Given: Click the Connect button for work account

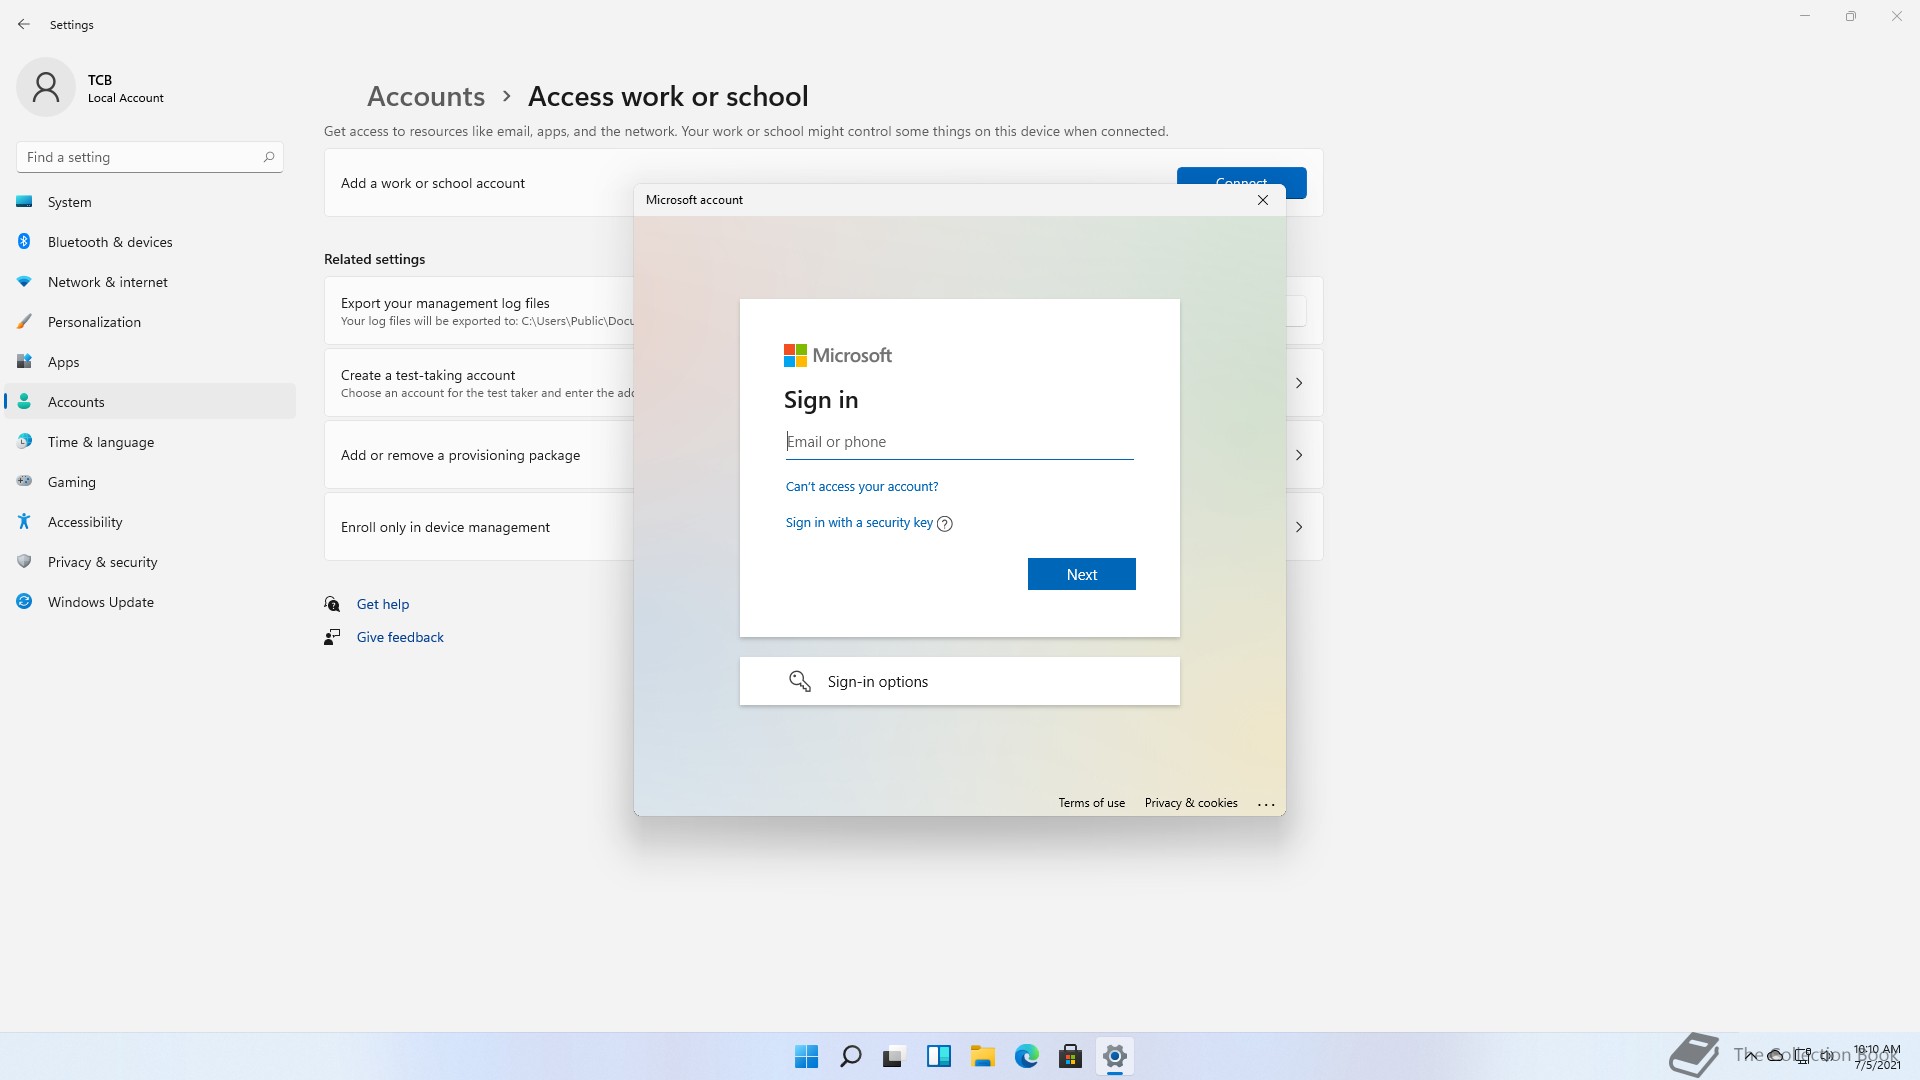Looking at the screenshot, I should click(1241, 183).
